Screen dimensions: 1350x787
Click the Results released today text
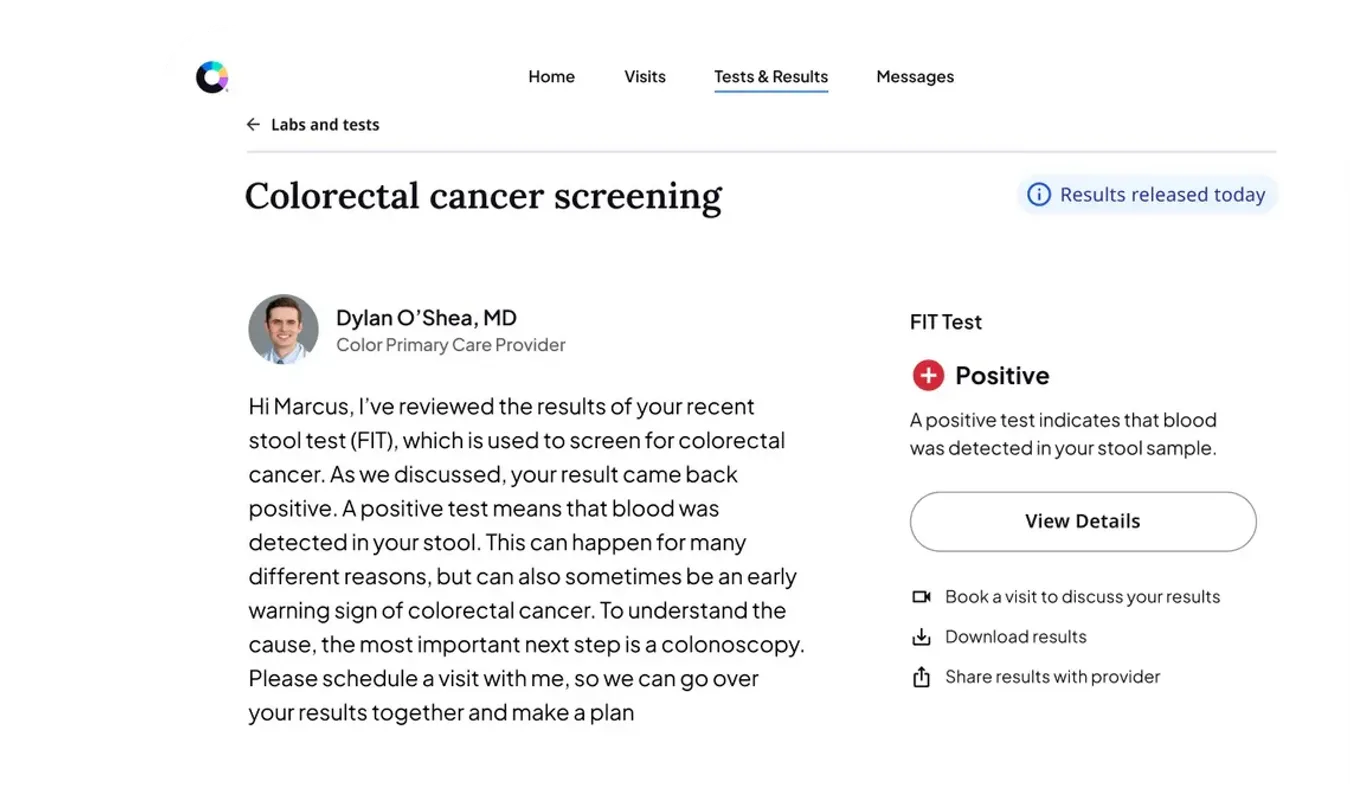click(1162, 195)
